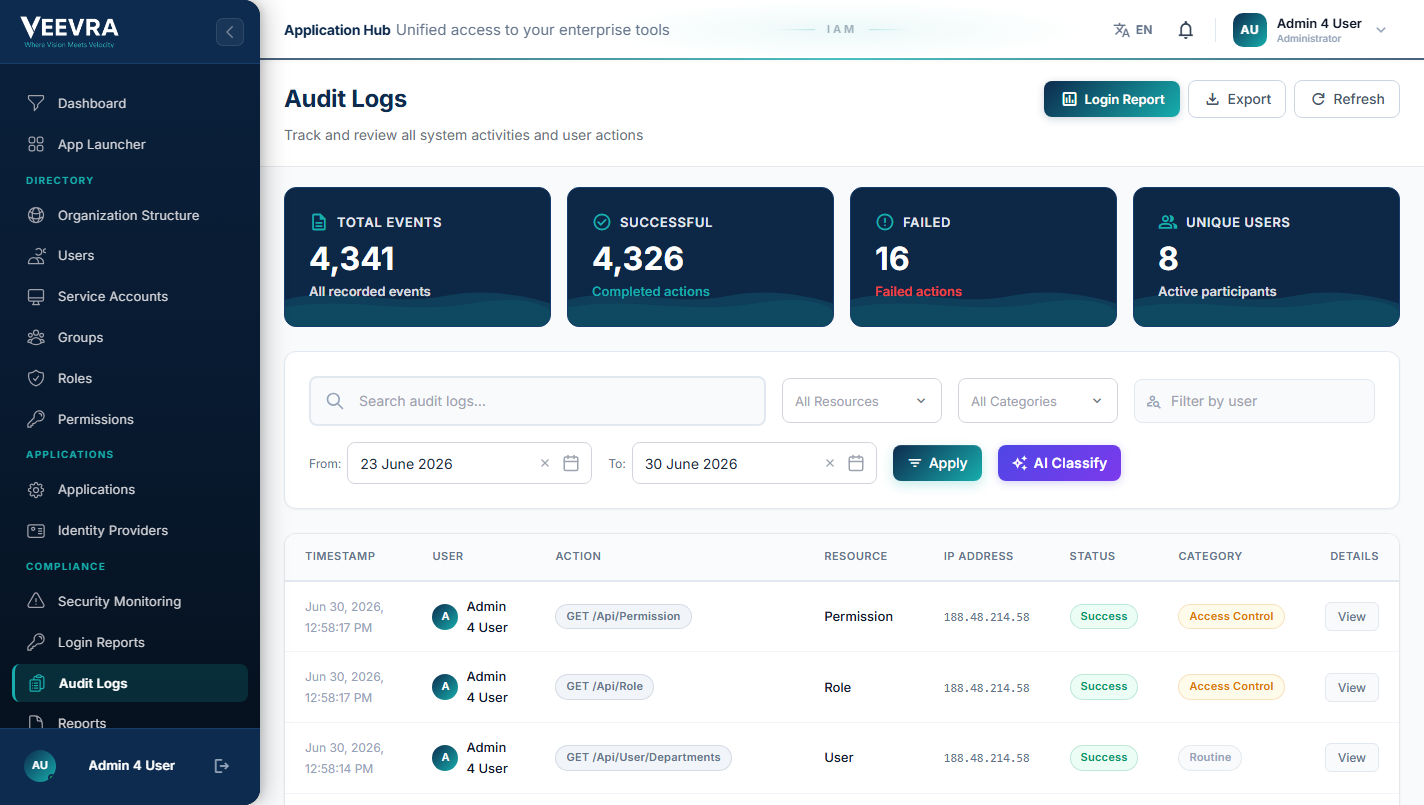The image size is (1424, 805).
Task: Click the Success status in the Role row
Action: [1104, 686]
